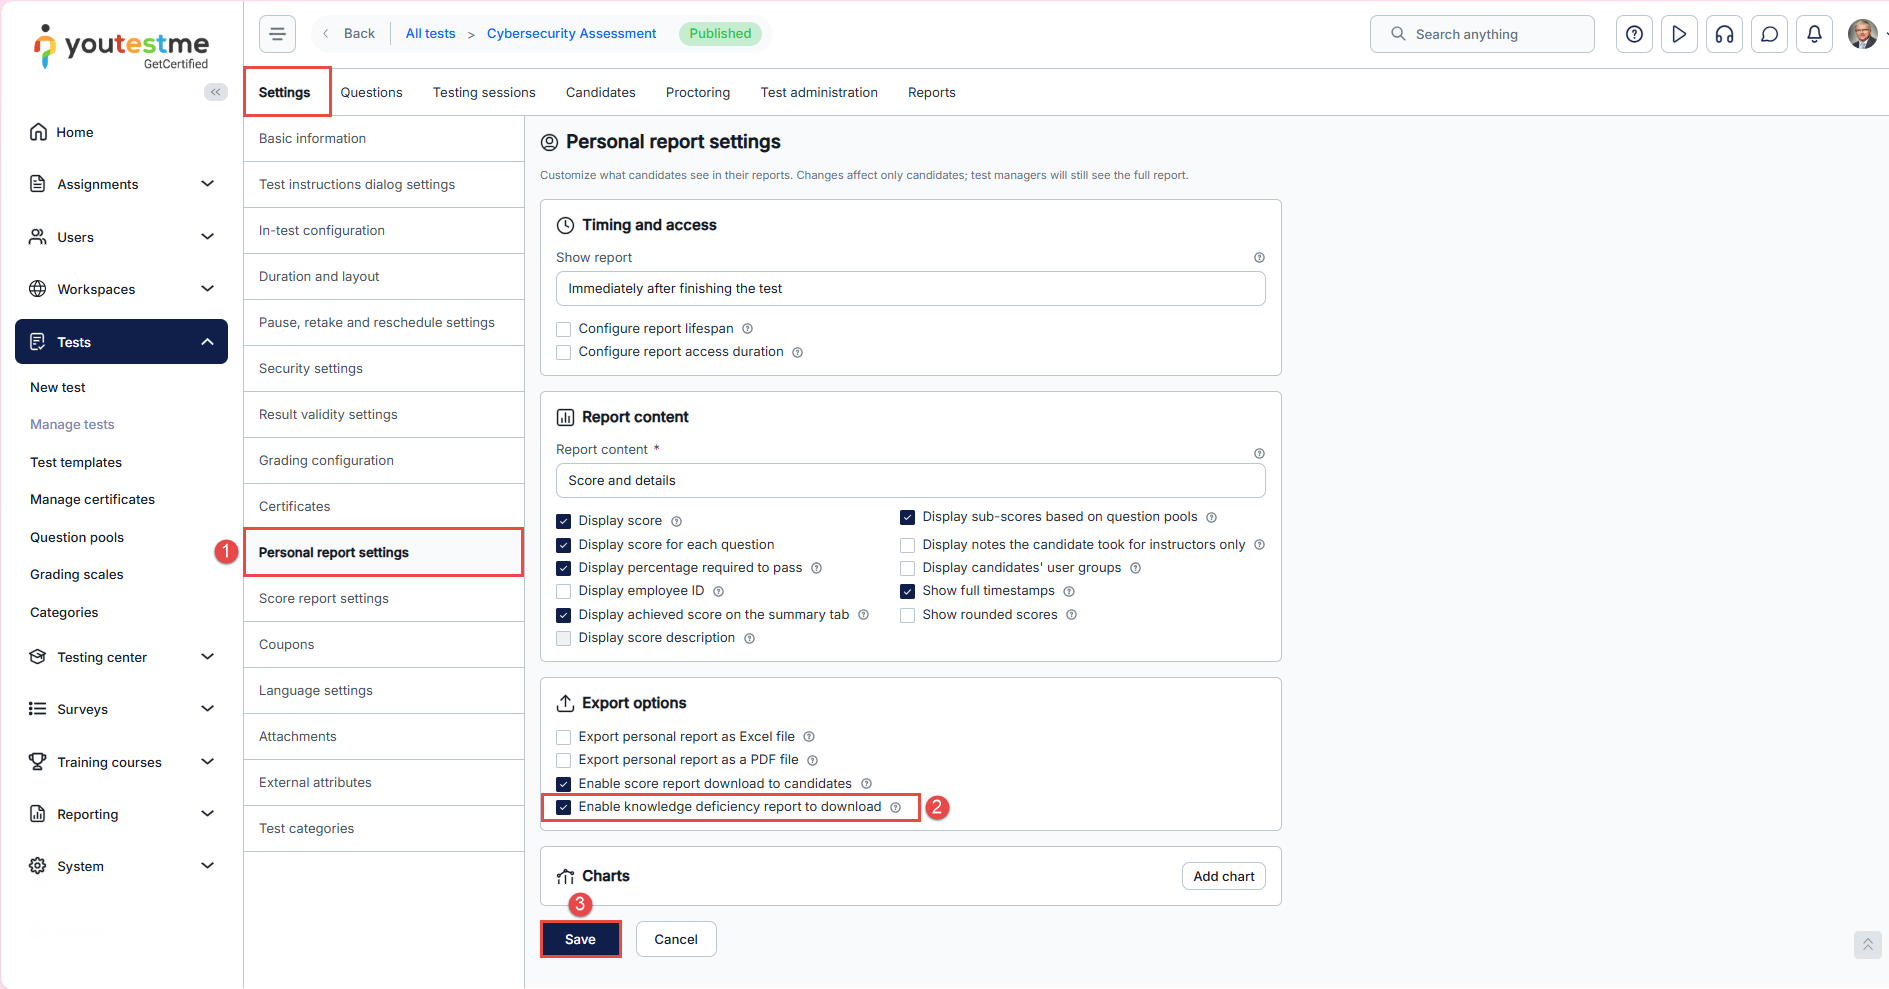Viewport: 1889px width, 989px height.
Task: Collapse the sidebar with double-chevron icon
Action: (x=215, y=92)
